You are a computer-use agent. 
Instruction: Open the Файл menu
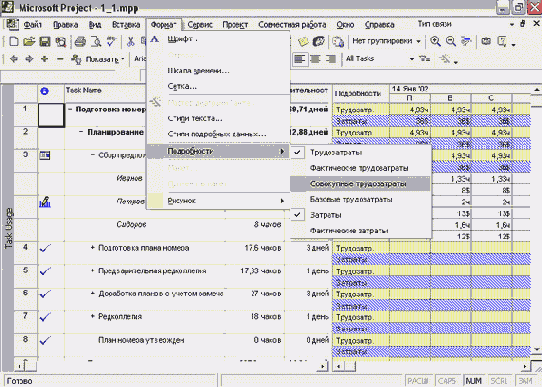click(x=32, y=25)
